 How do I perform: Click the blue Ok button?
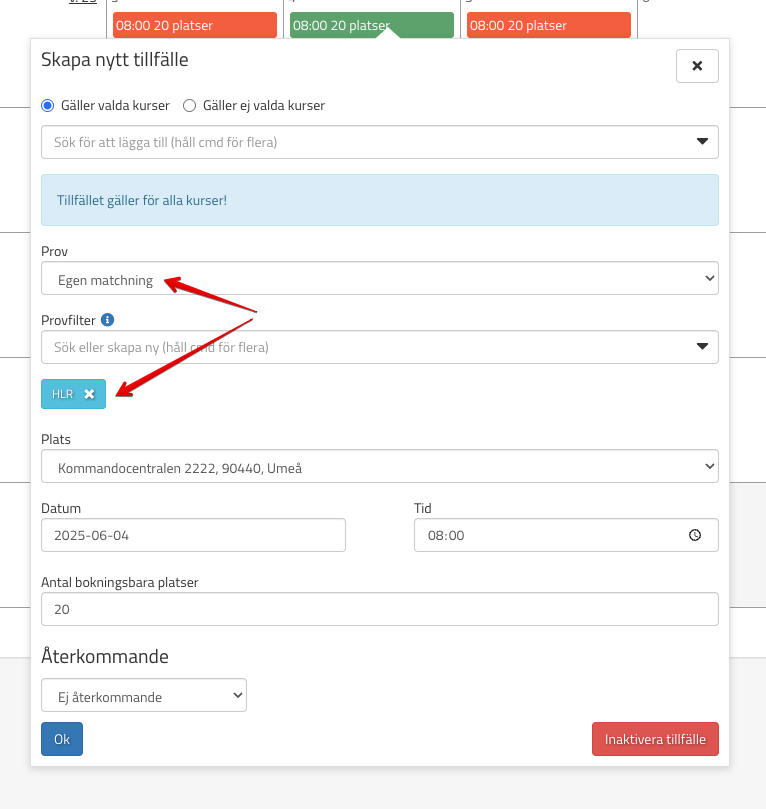pyautogui.click(x=62, y=739)
